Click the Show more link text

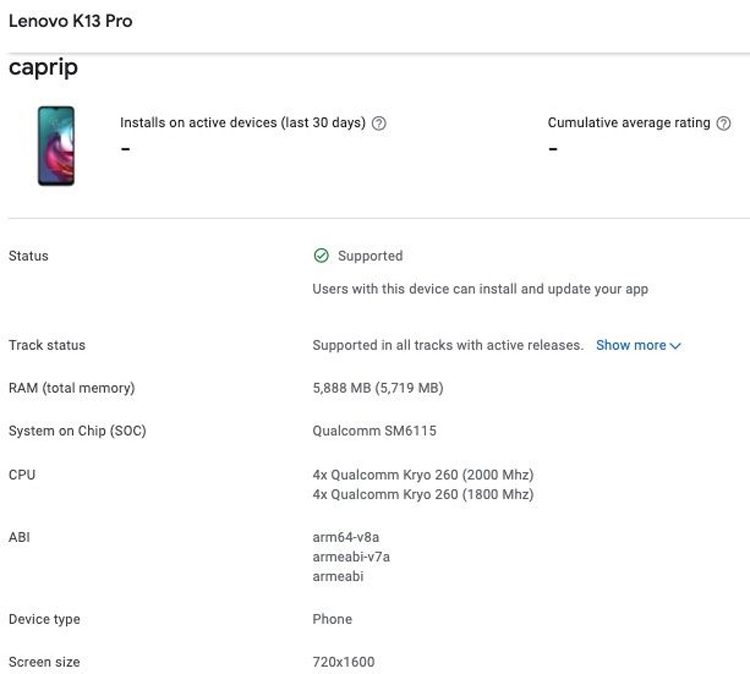[630, 345]
